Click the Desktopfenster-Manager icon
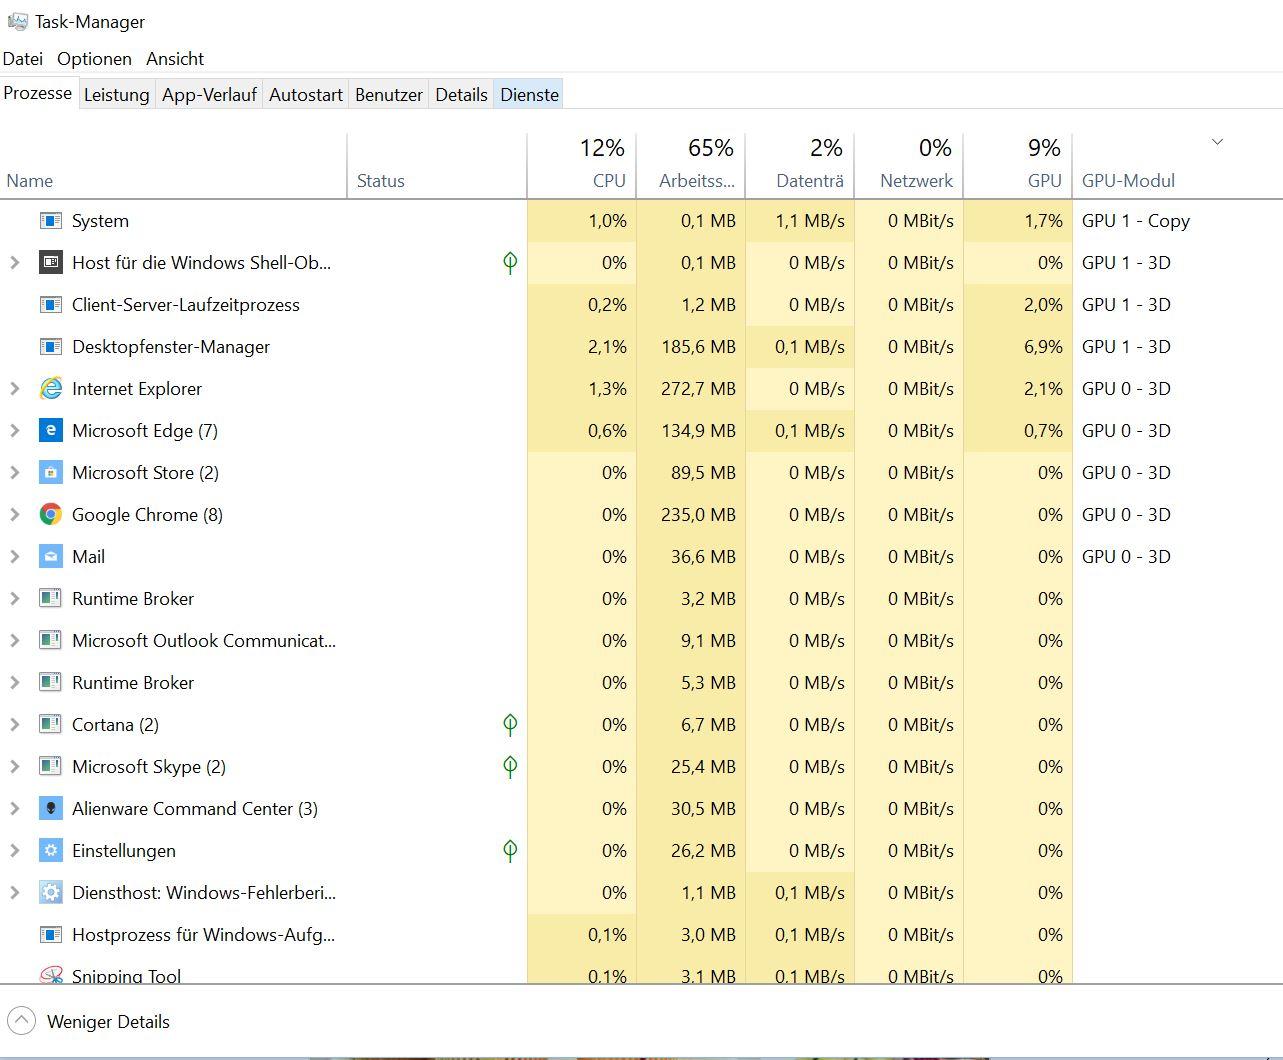This screenshot has height=1060, width=1283. coord(50,347)
